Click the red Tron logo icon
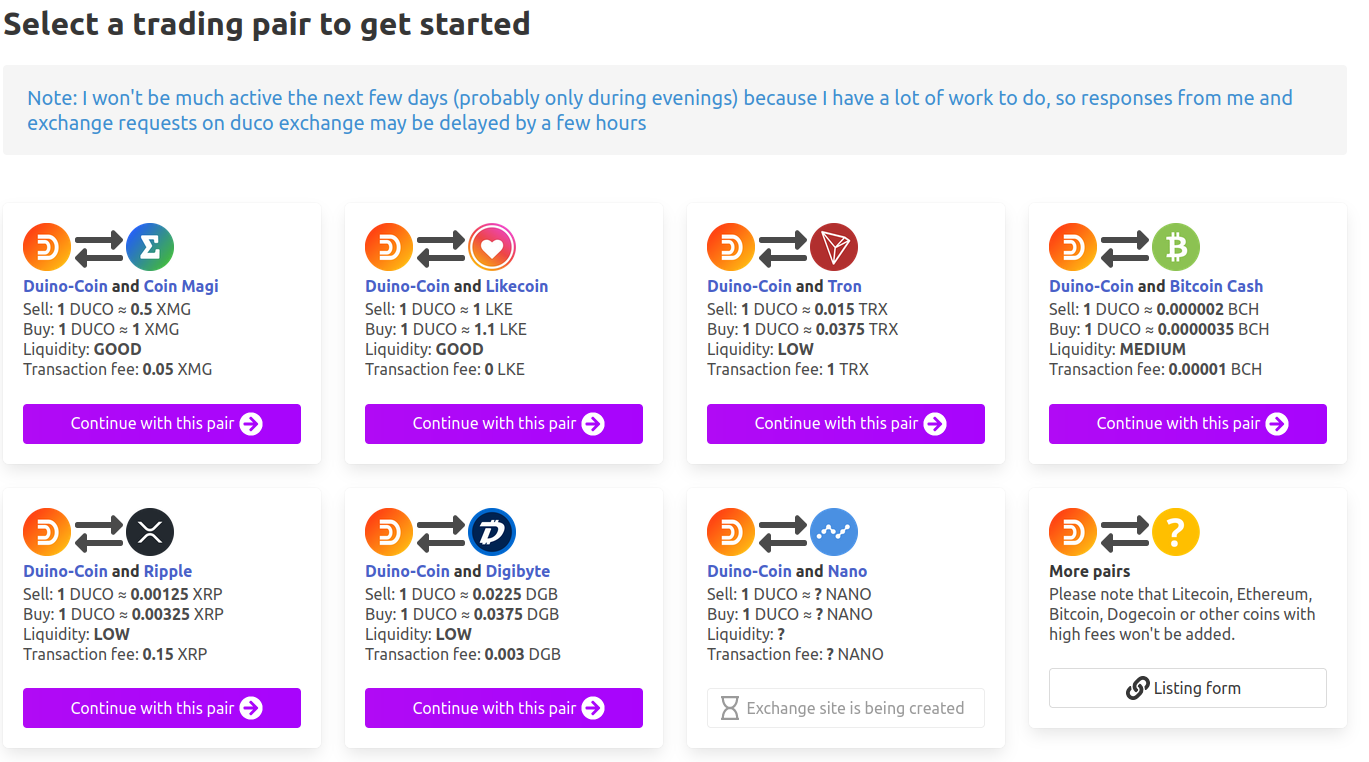 point(834,247)
